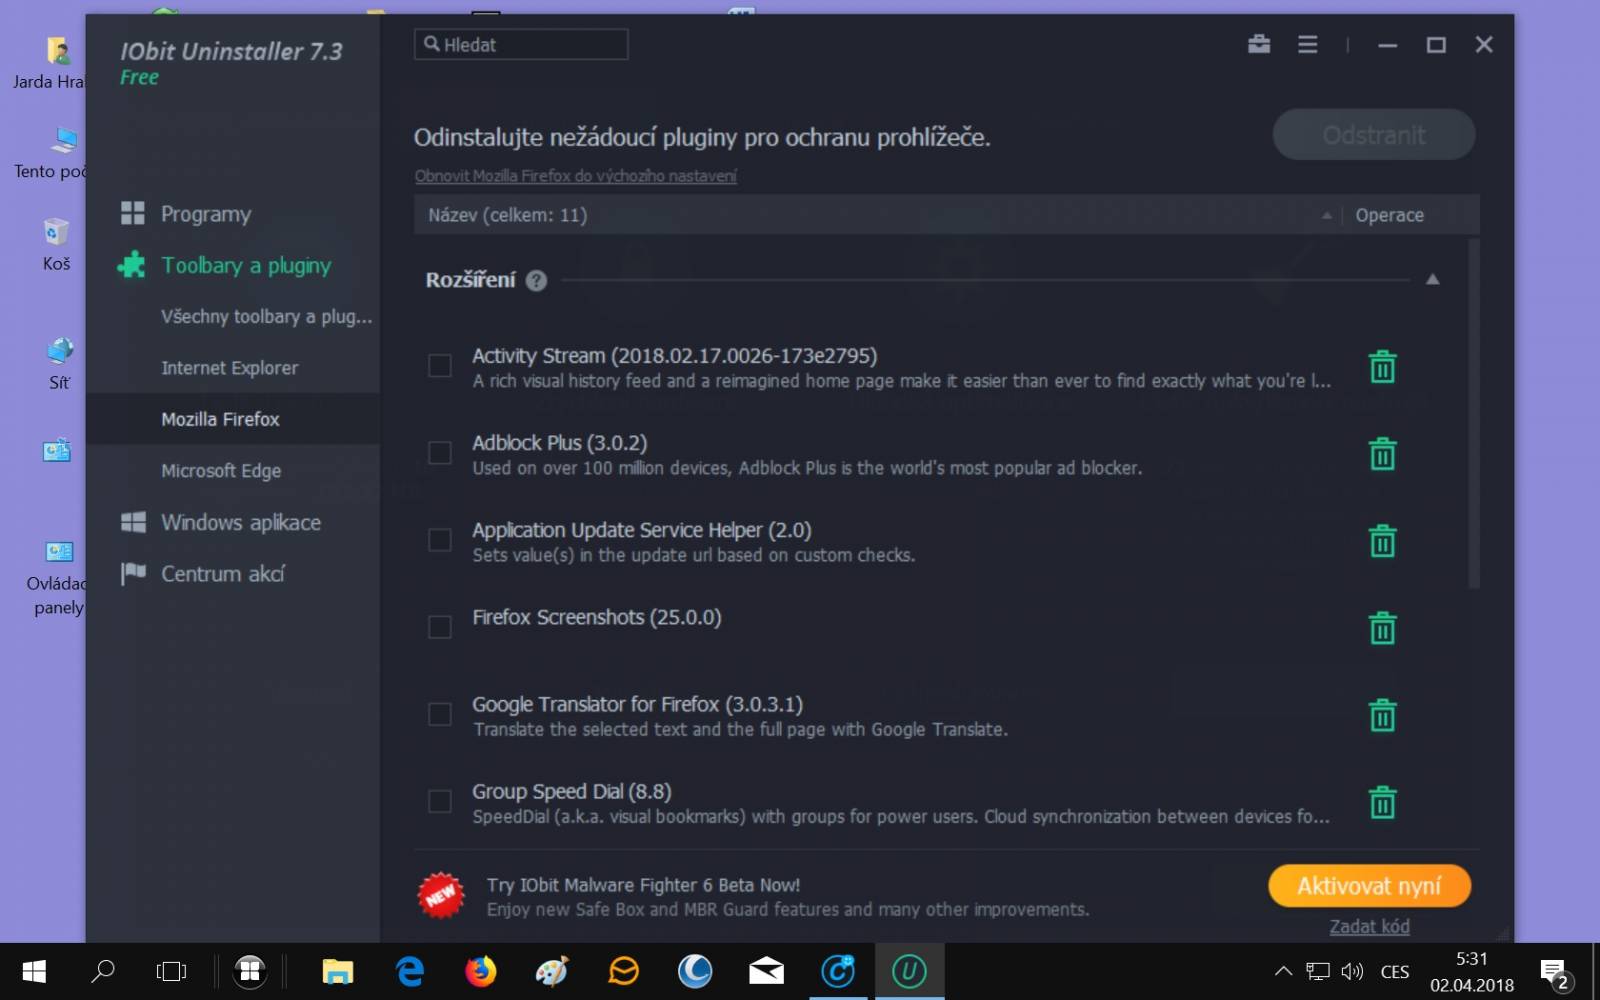Click the Aktivovat nyní button
1600x1000 pixels.
[1369, 886]
